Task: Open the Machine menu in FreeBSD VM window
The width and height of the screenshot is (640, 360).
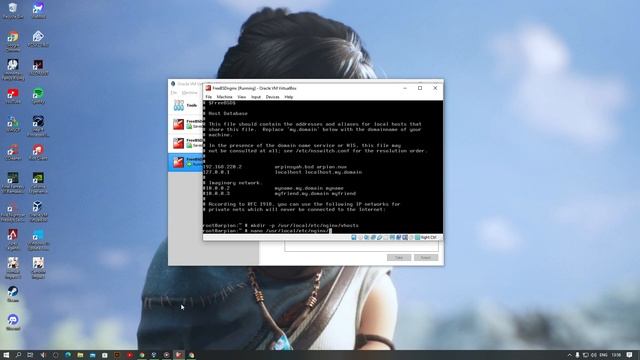Action: coord(224,97)
